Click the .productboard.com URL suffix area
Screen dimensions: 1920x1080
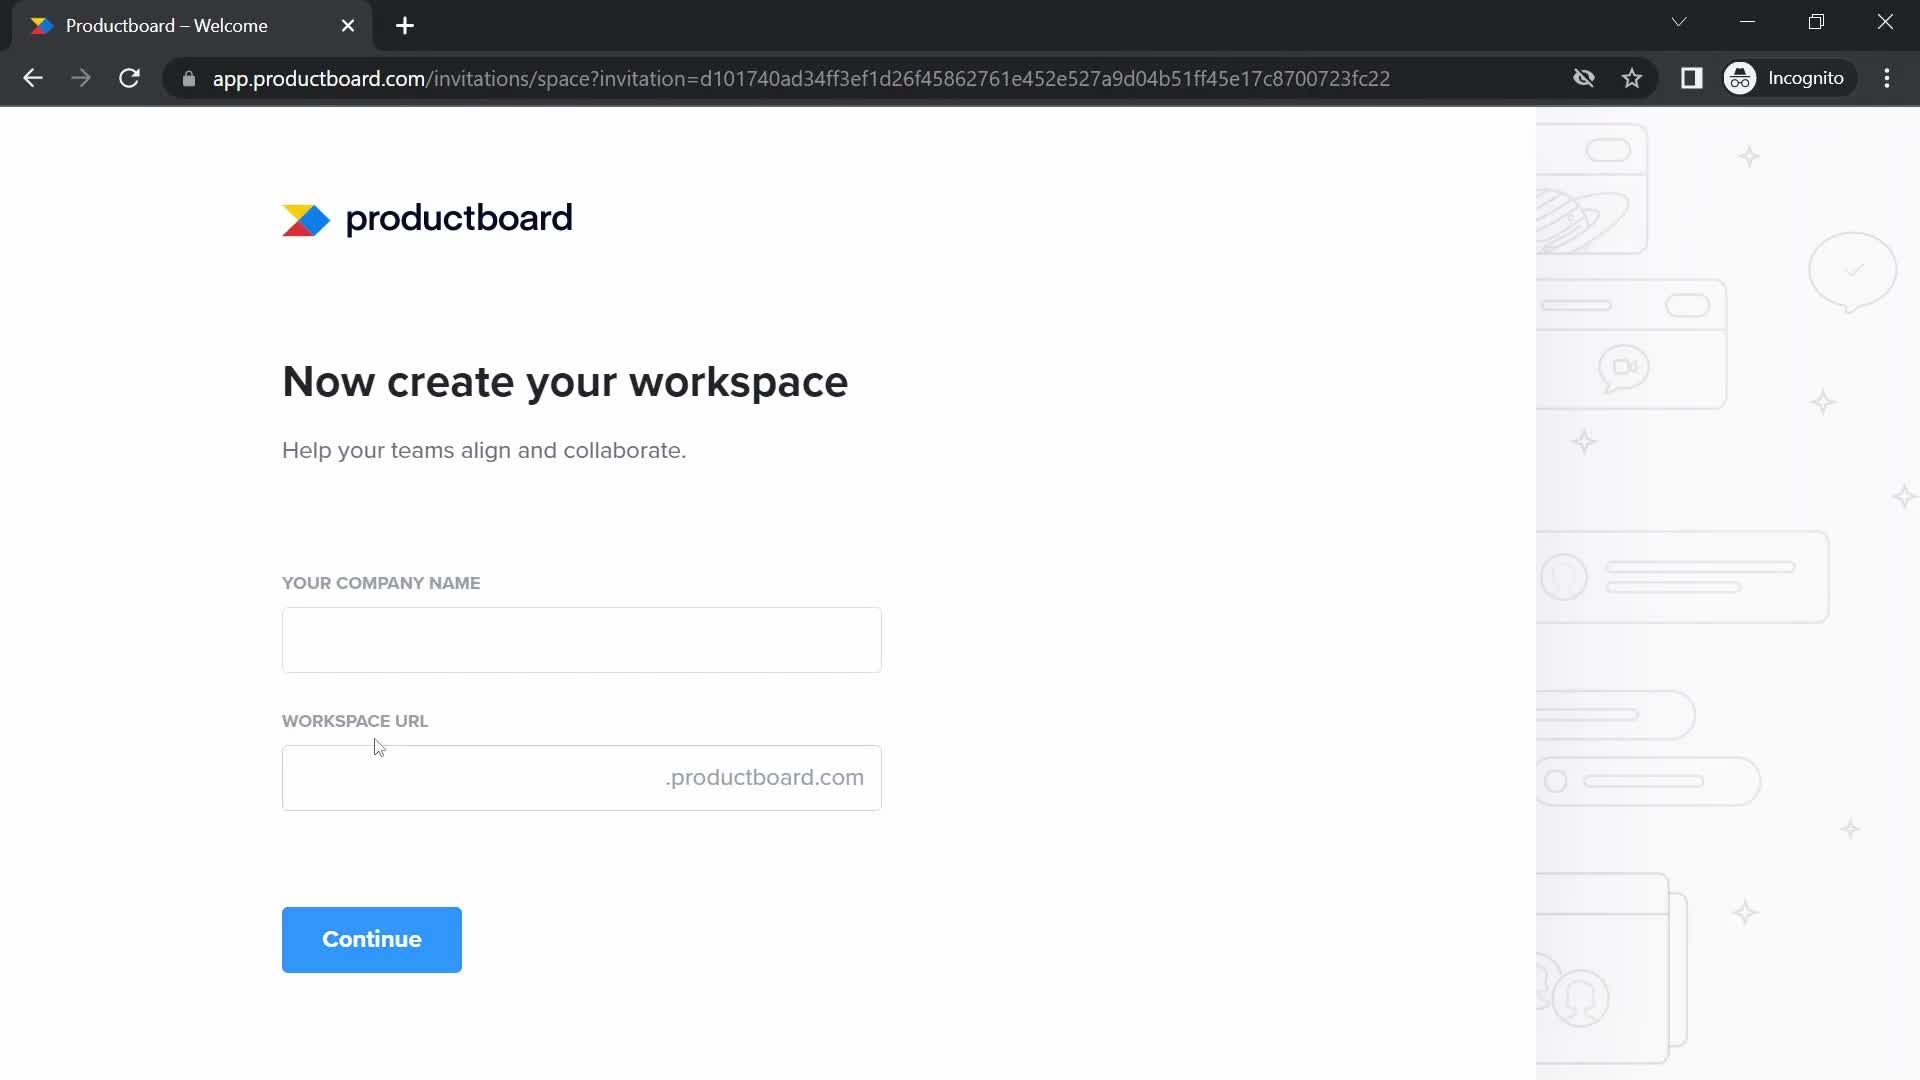[765, 777]
